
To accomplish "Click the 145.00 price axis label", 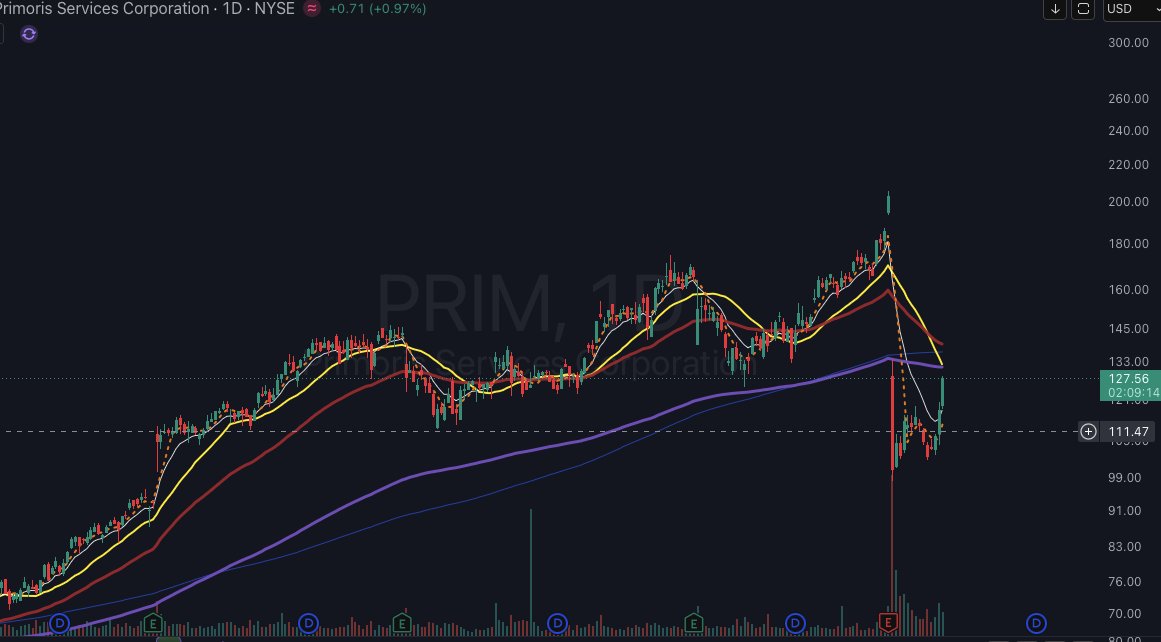I will [1128, 329].
